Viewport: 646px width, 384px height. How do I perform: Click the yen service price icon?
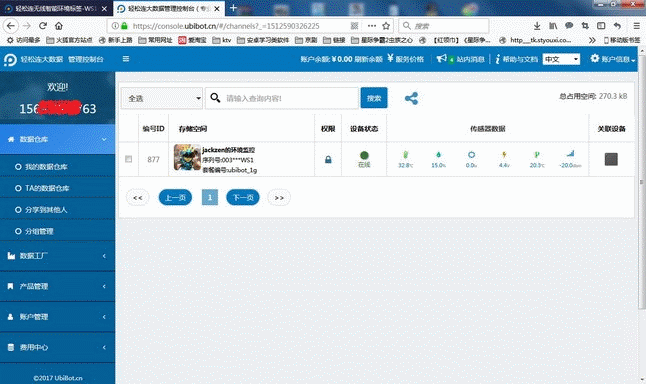pyautogui.click(x=390, y=59)
